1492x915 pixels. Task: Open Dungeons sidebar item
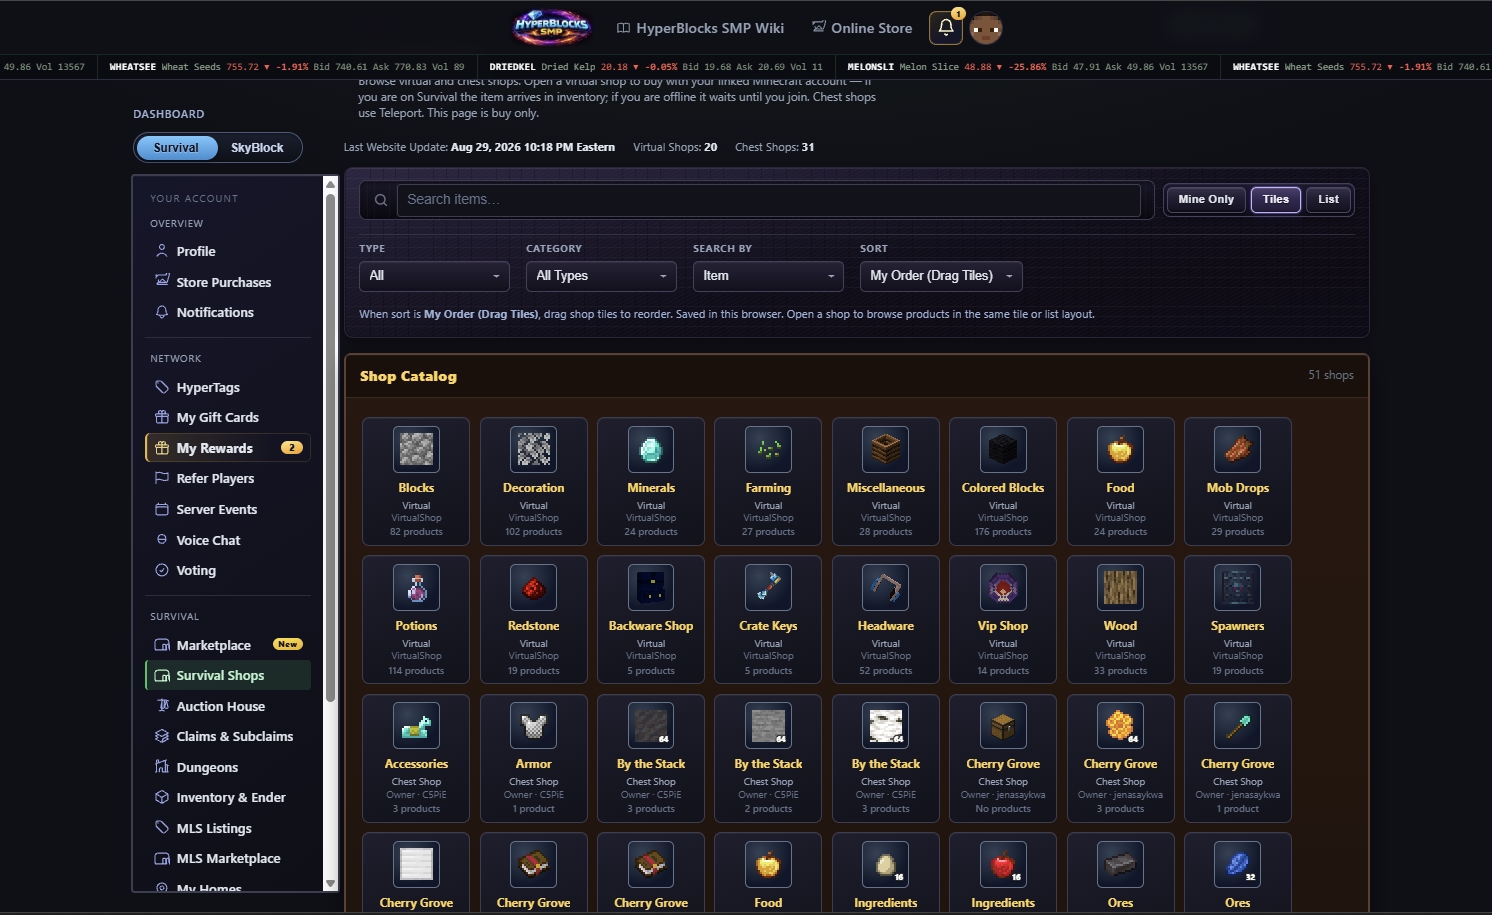(x=228, y=767)
